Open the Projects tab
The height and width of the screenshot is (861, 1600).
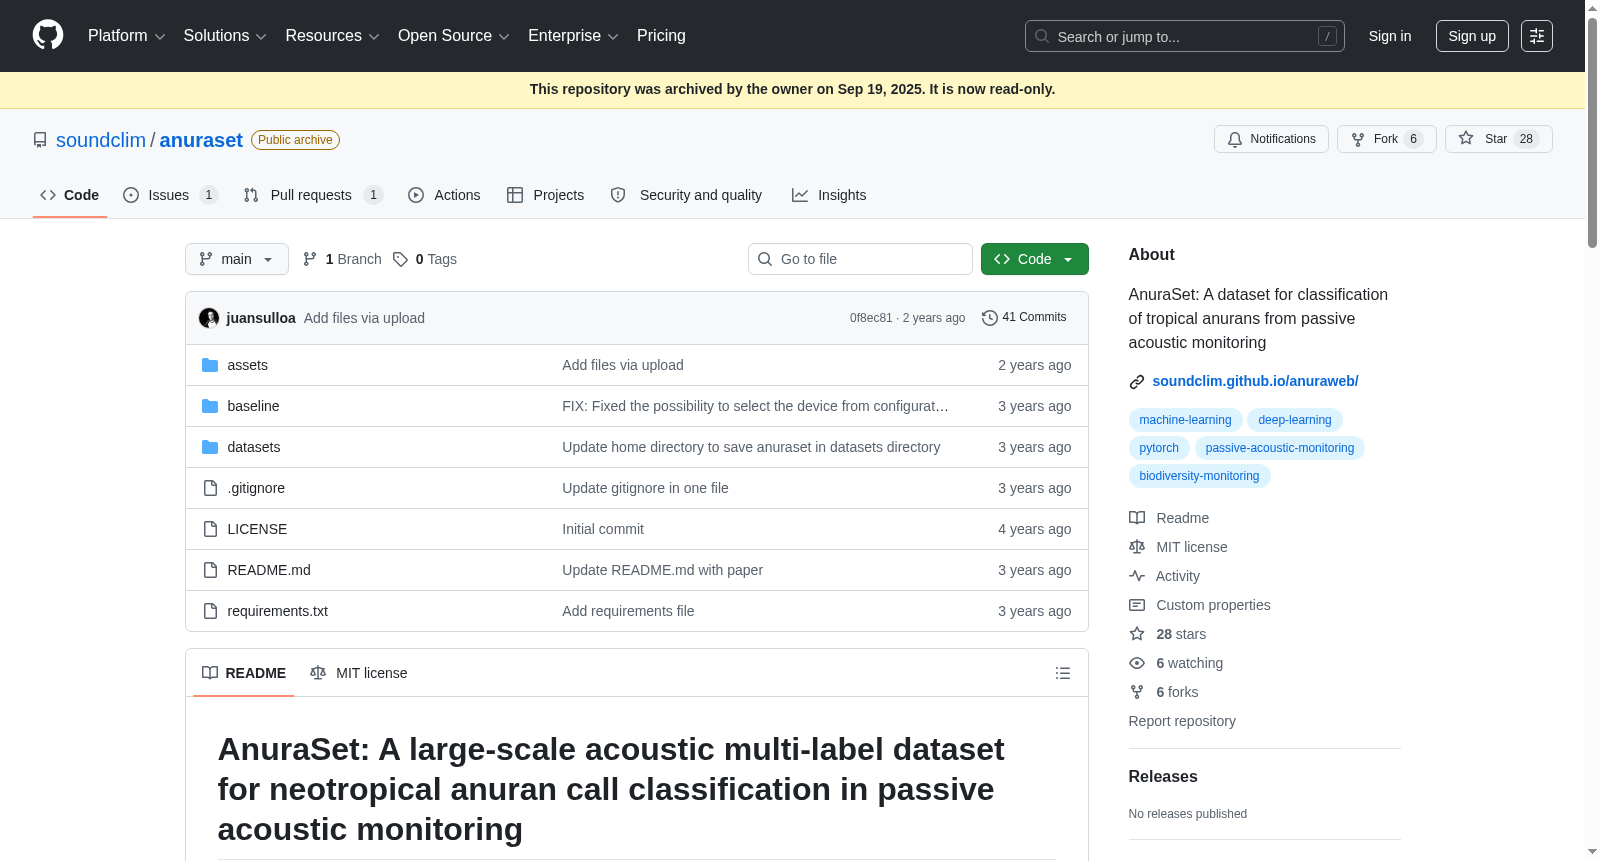[546, 195]
